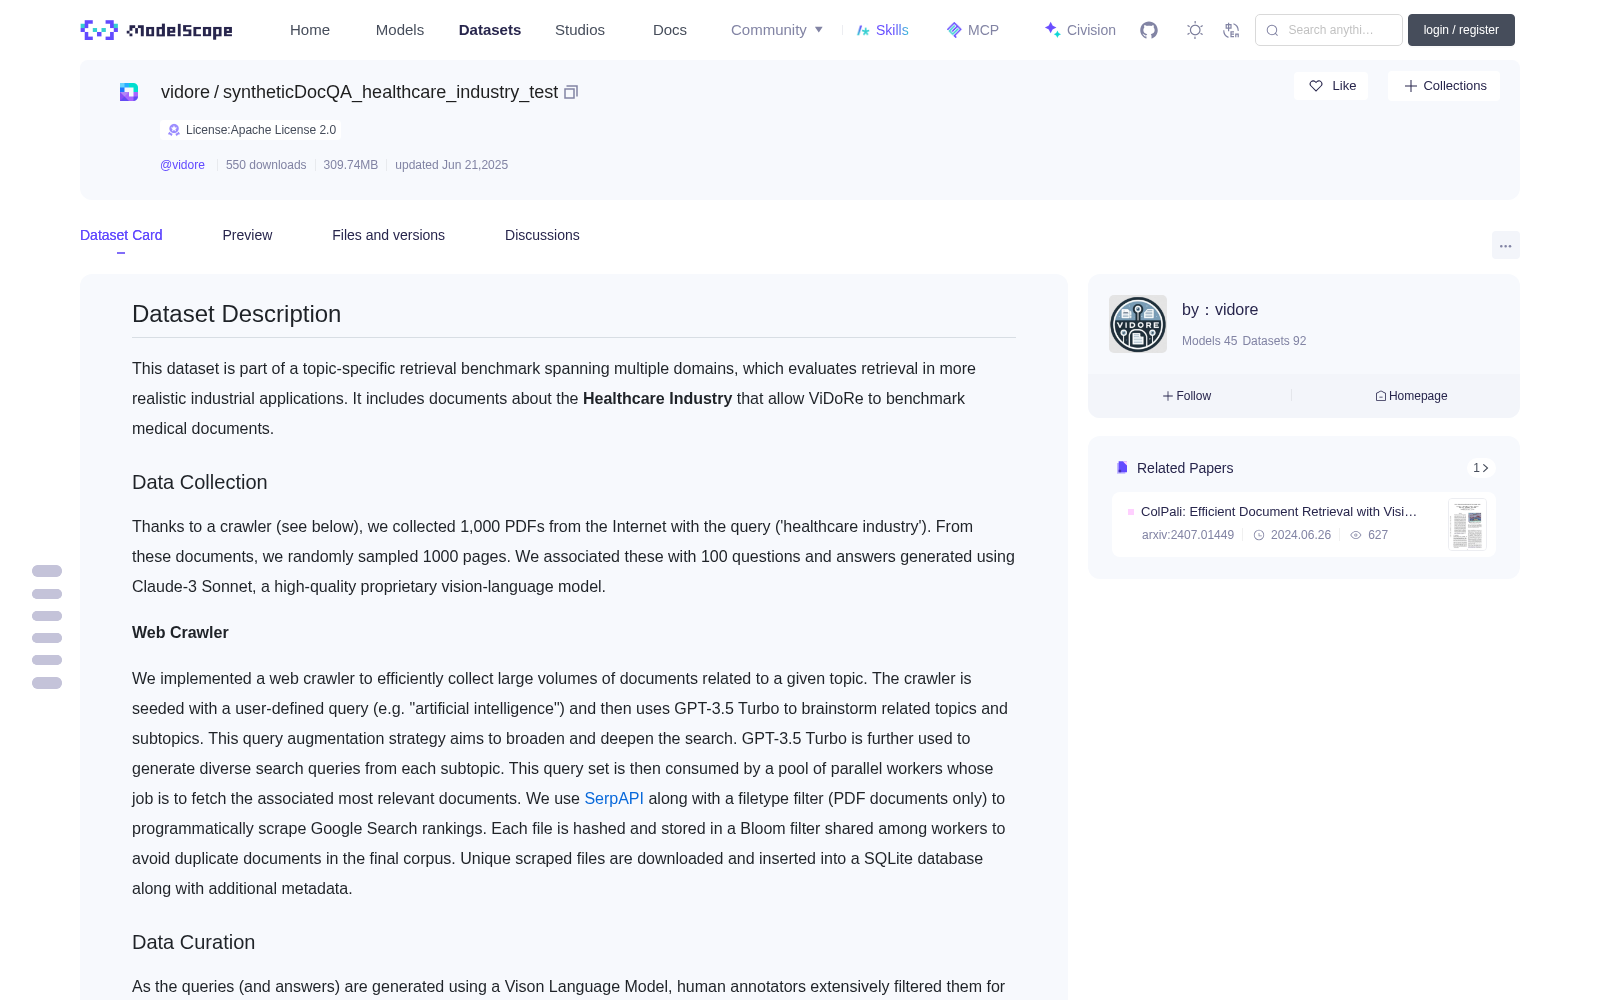This screenshot has width=1600, height=1000.
Task: Click the "updated Jun 21,2025" text
Action: tap(452, 165)
